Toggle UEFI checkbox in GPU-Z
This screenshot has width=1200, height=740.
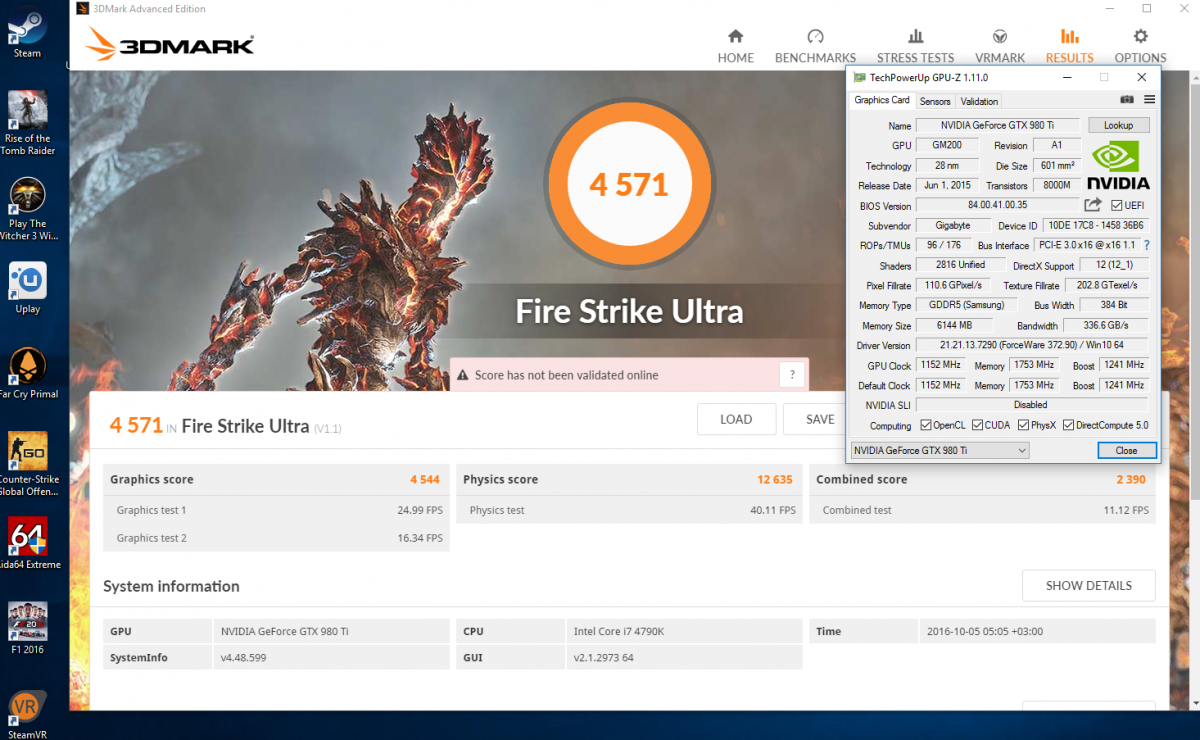click(1117, 205)
